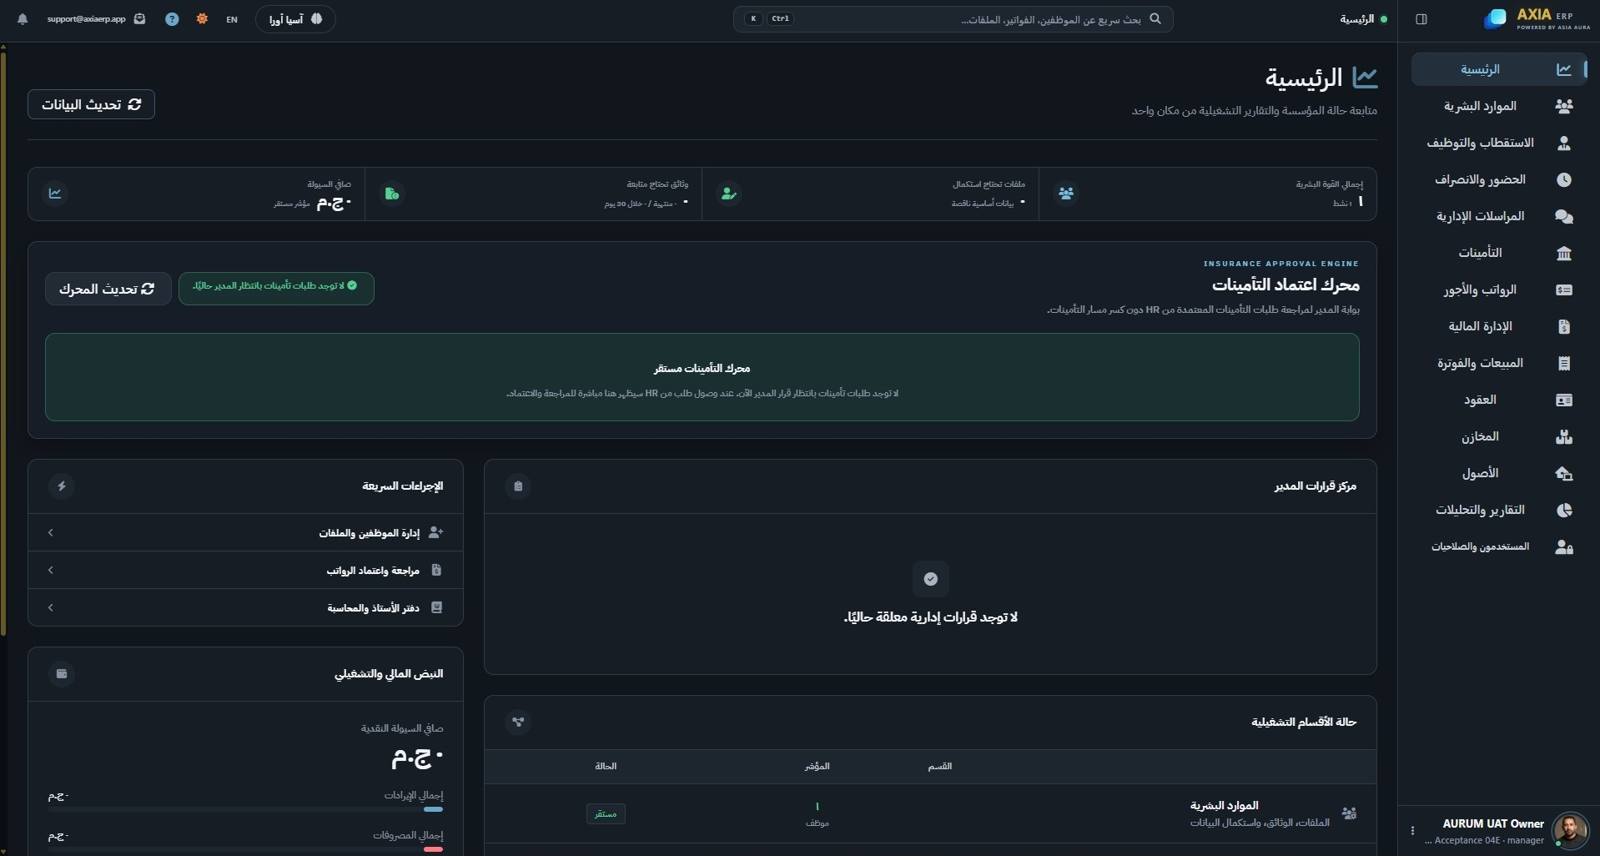Click the people icon on إجمالي القوة البشرية card
The height and width of the screenshot is (856, 1600).
[x=1066, y=193]
